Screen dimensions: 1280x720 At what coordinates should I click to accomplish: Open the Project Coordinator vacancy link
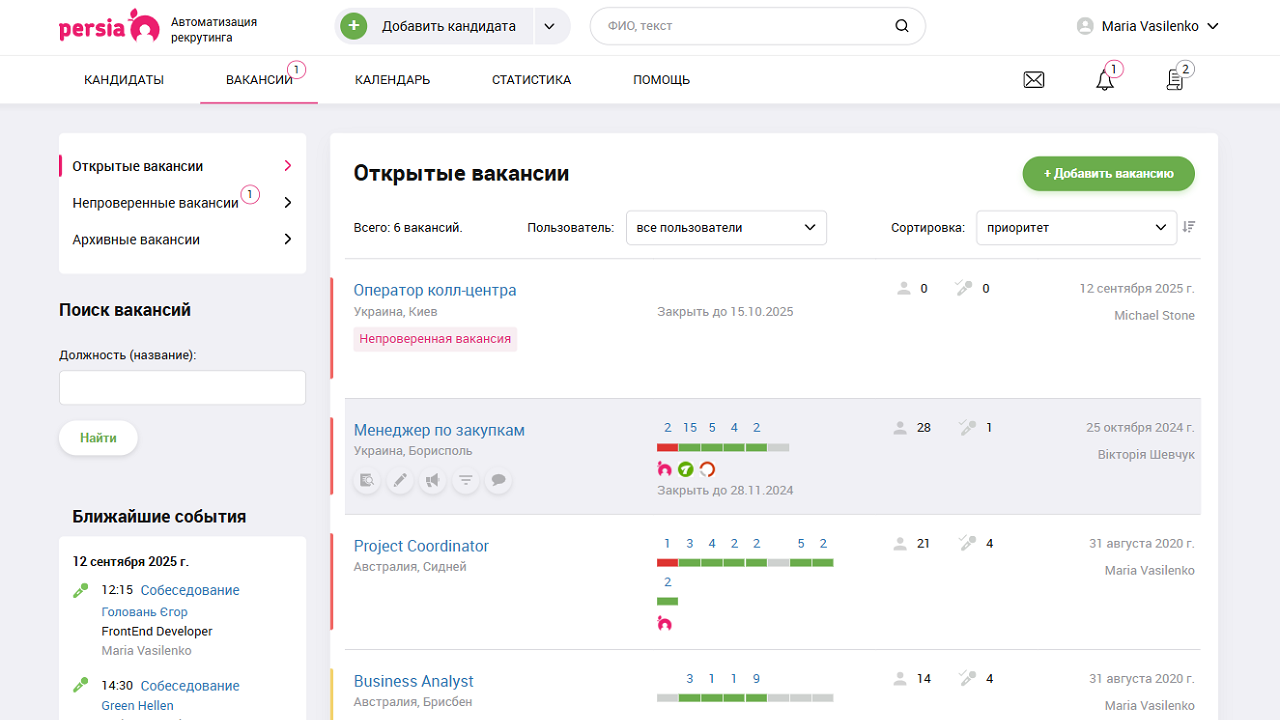[421, 546]
